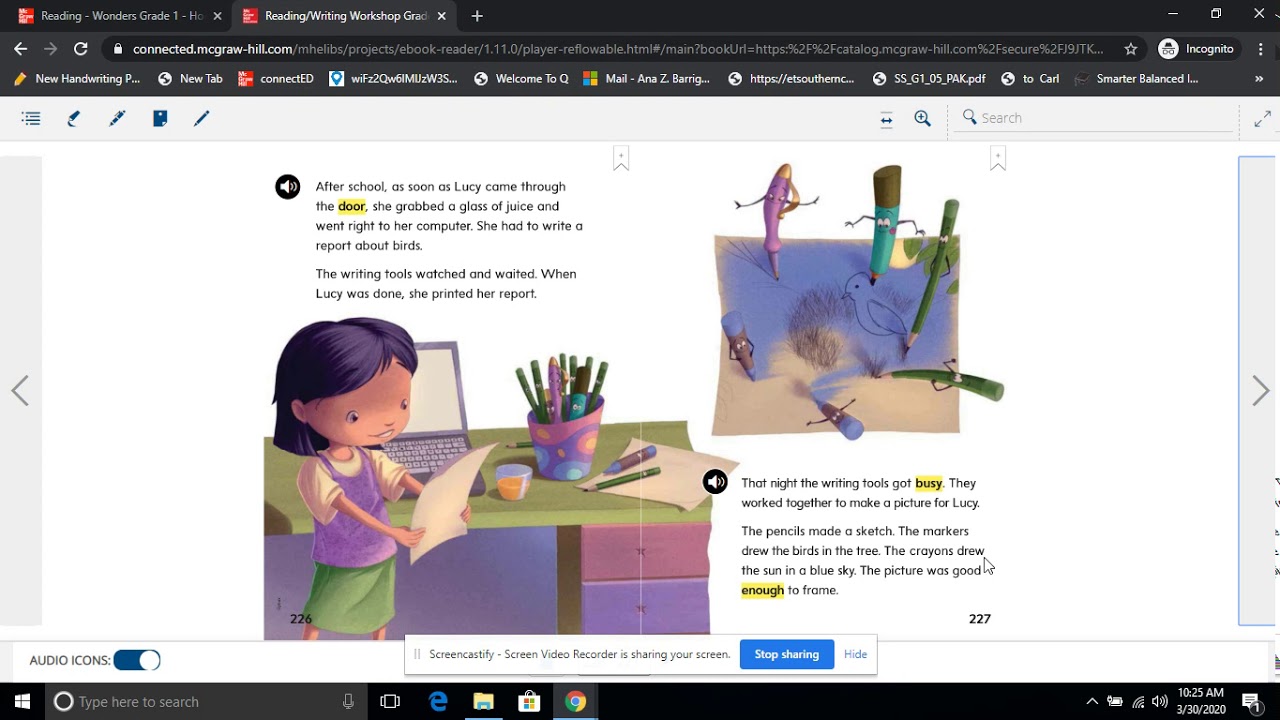
Task: Show hidden system tray icons
Action: [x=1092, y=702]
